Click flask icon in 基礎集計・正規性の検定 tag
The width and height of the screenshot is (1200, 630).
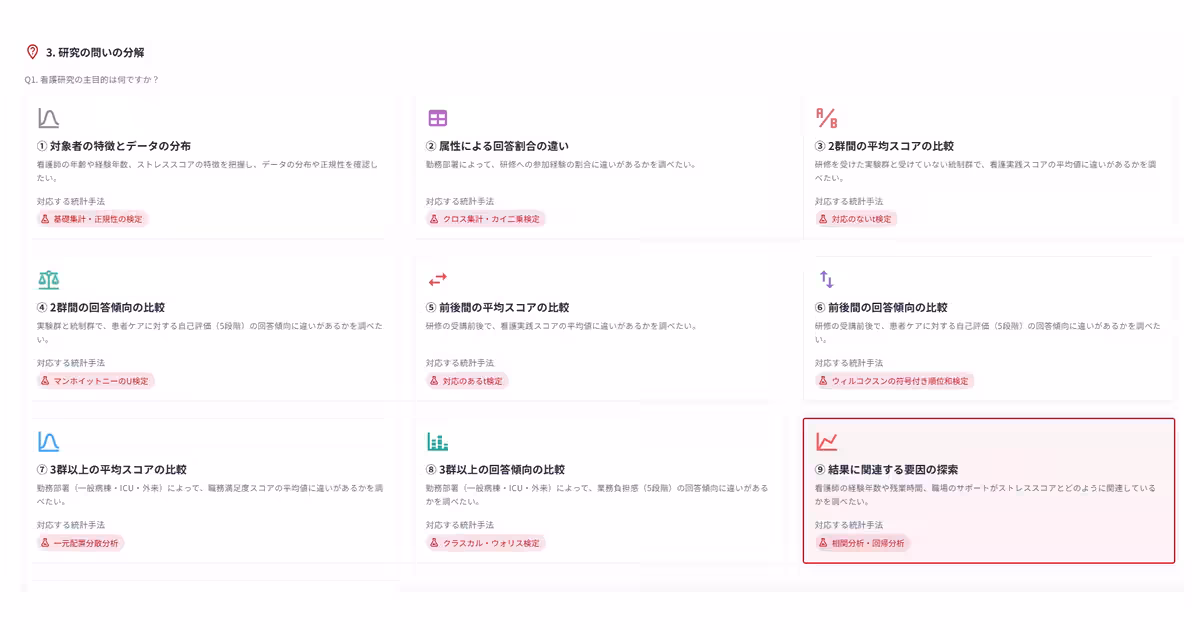pyautogui.click(x=45, y=219)
